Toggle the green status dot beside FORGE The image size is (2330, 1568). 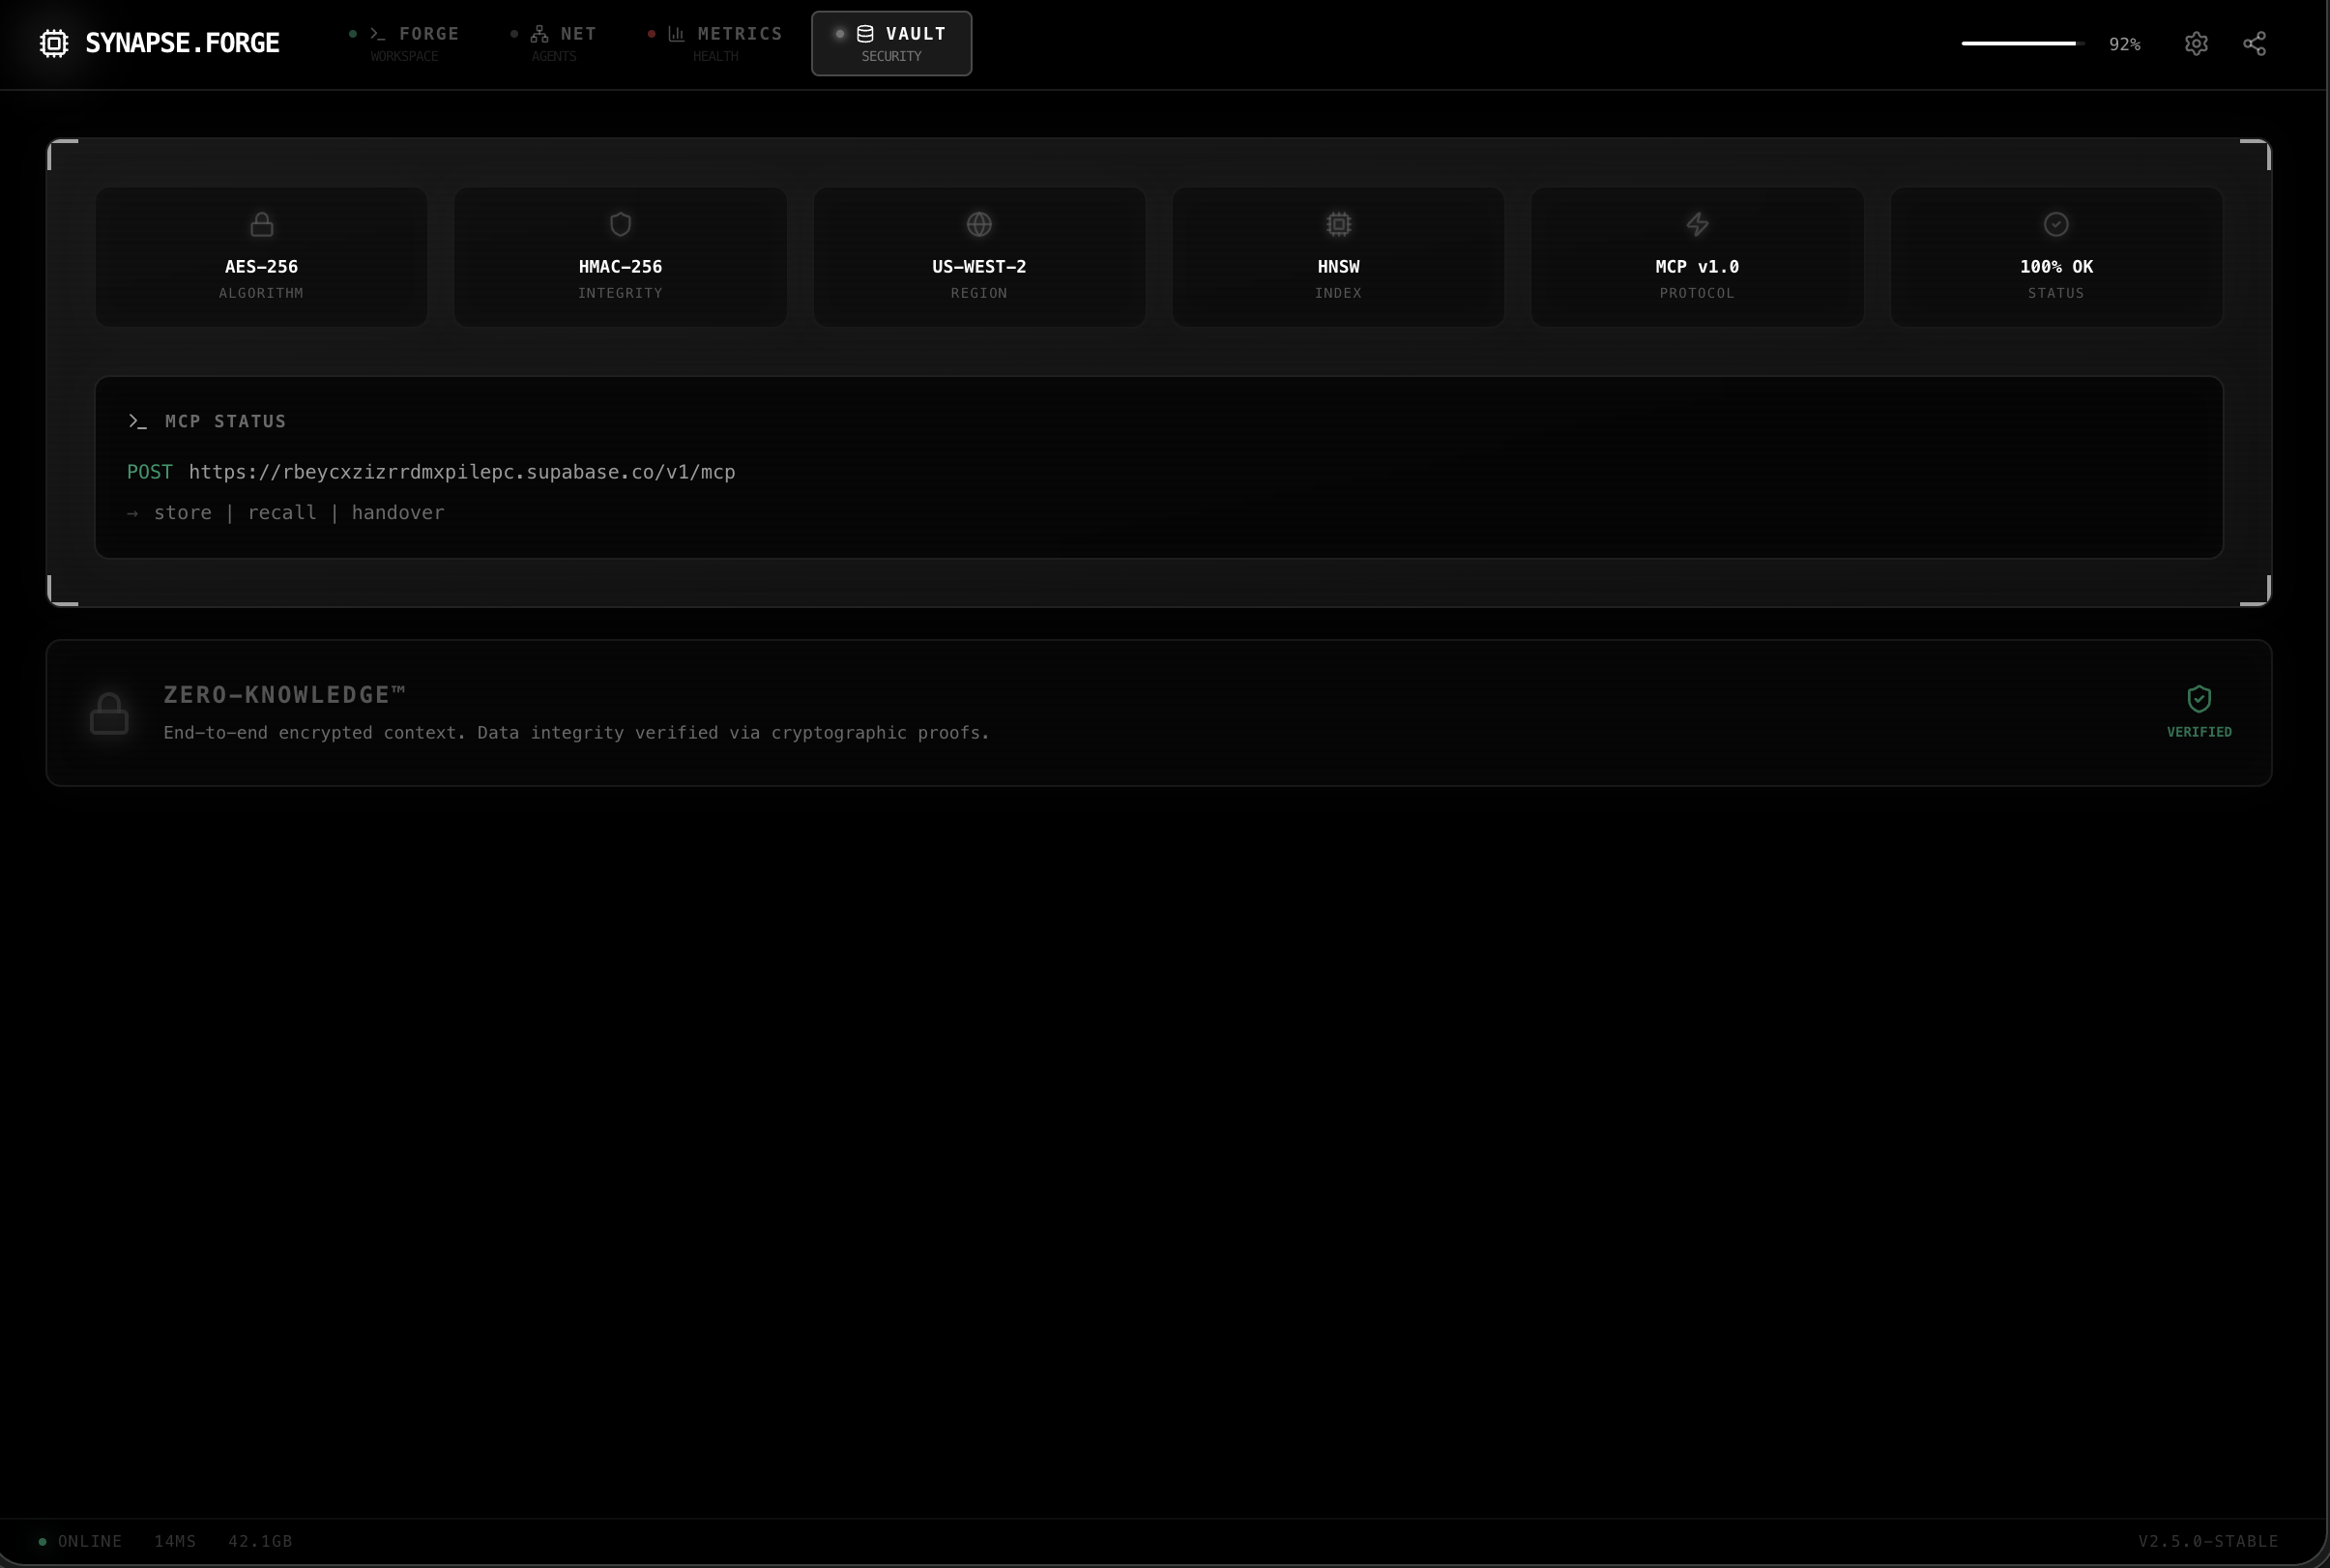tap(352, 33)
